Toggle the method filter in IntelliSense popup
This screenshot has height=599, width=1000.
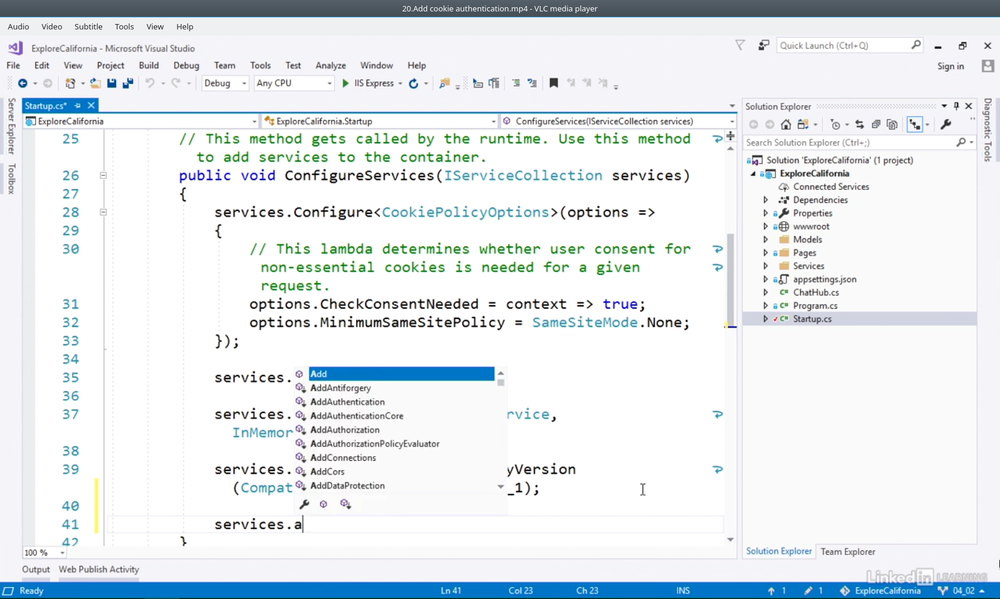(323, 504)
